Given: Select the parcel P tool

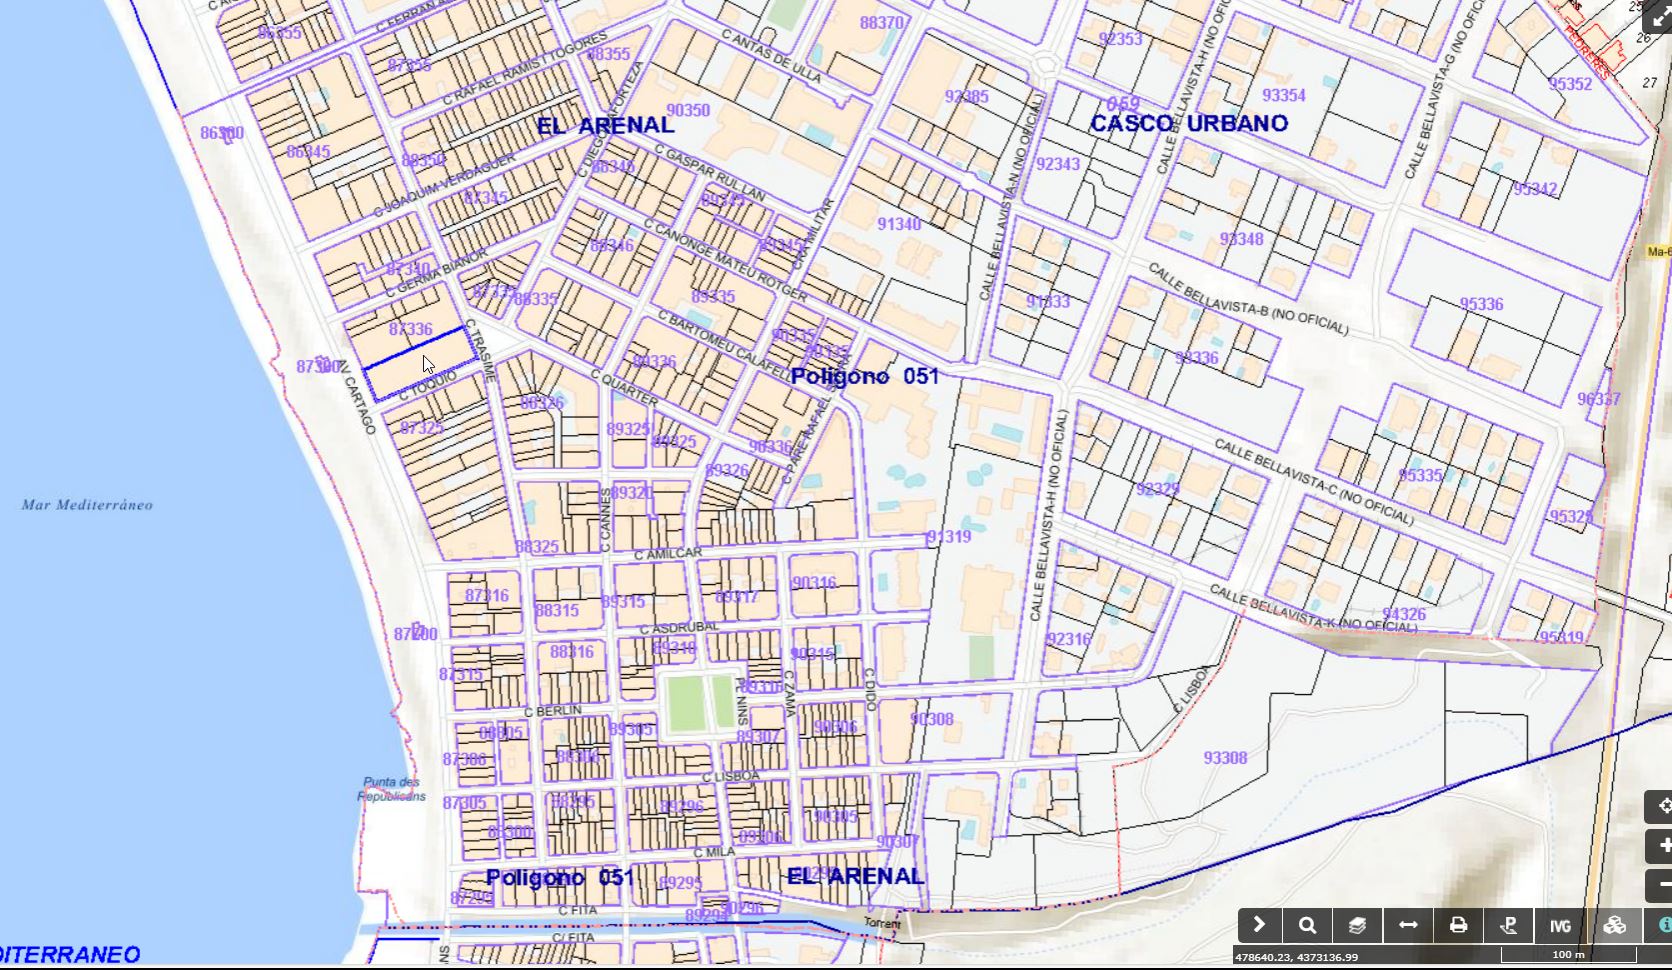Looking at the screenshot, I should click(1509, 925).
